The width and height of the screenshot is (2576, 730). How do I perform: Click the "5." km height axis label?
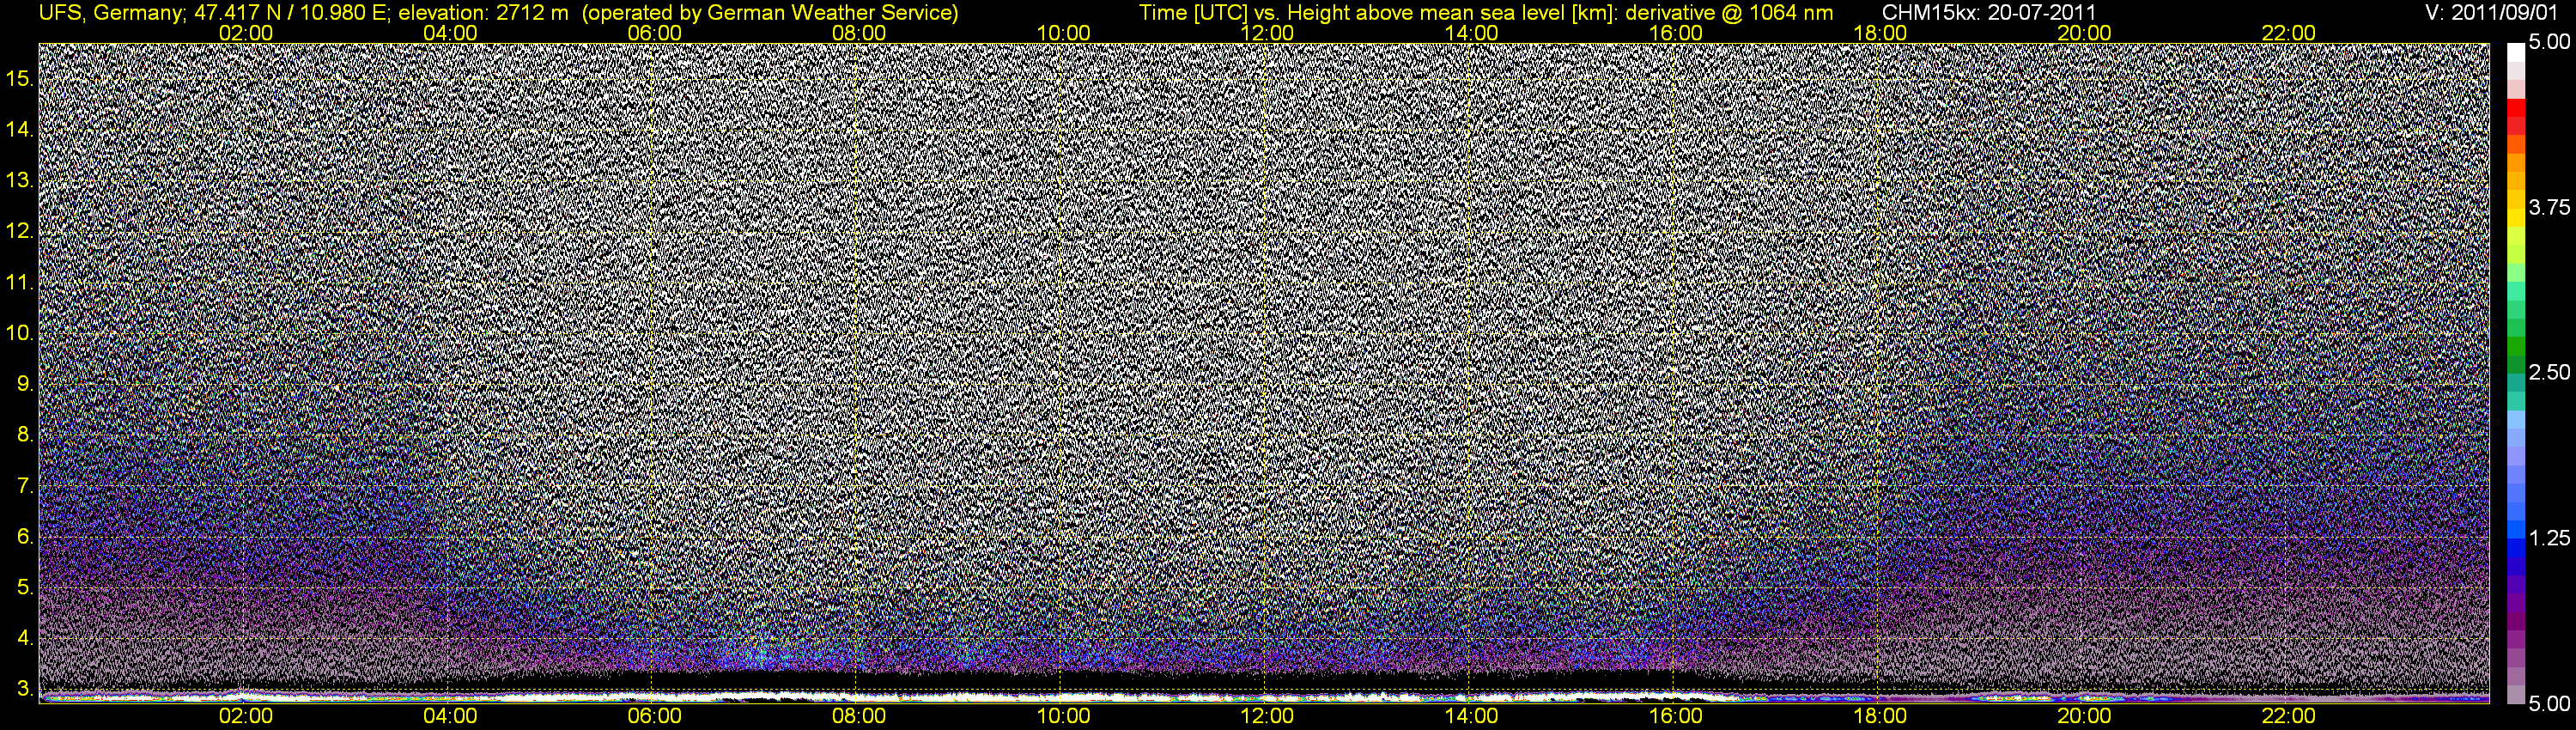25,588
